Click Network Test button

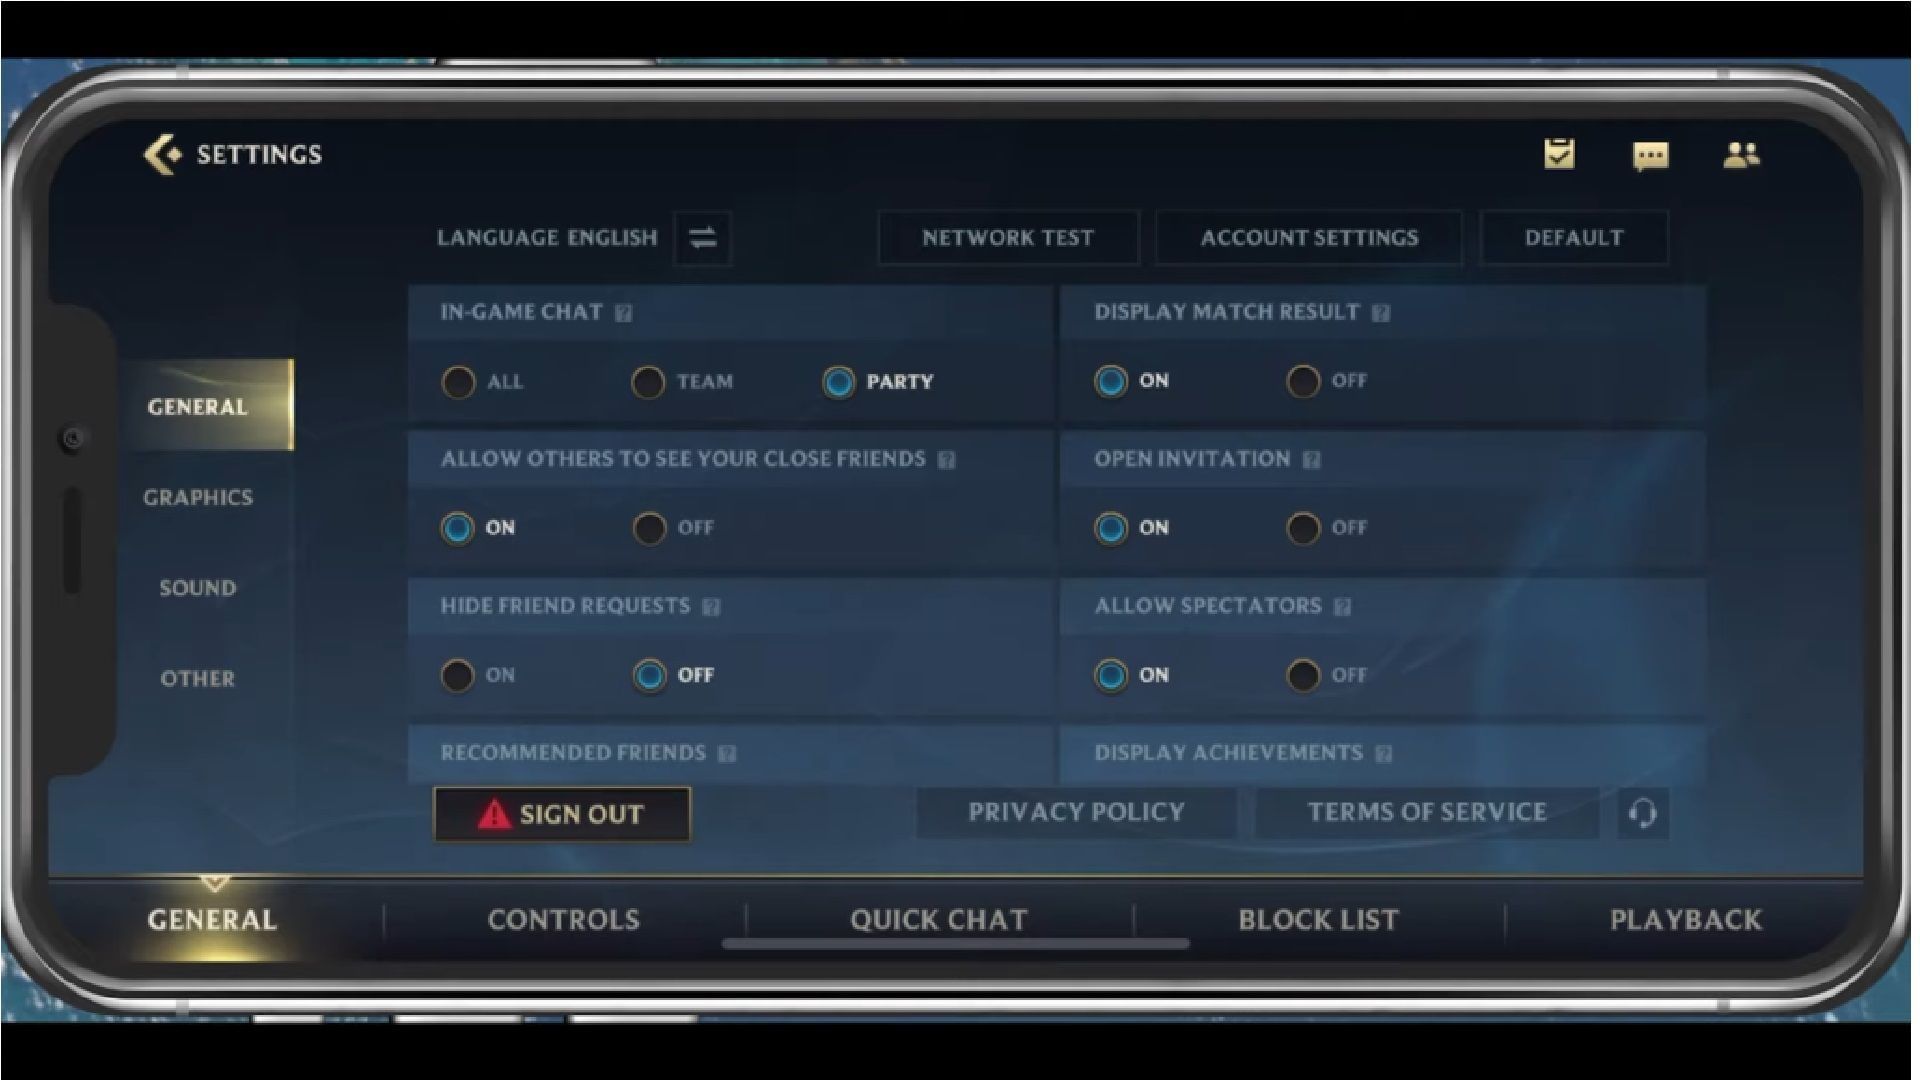[1005, 237]
